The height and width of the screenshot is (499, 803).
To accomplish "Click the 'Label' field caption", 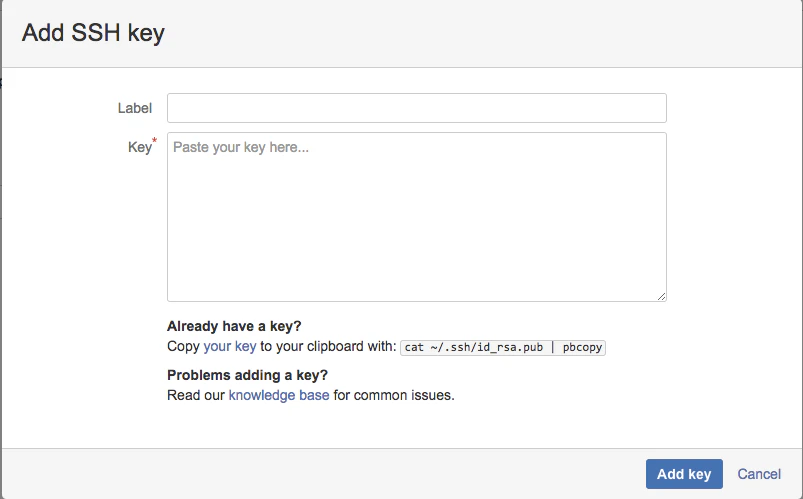I will pos(135,108).
